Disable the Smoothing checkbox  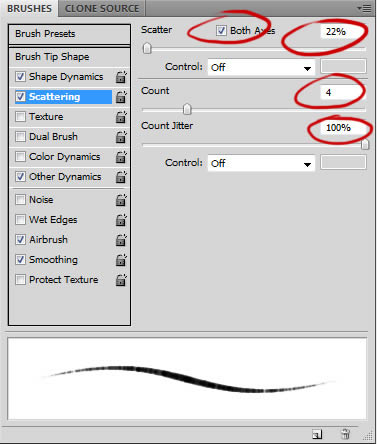(20, 260)
